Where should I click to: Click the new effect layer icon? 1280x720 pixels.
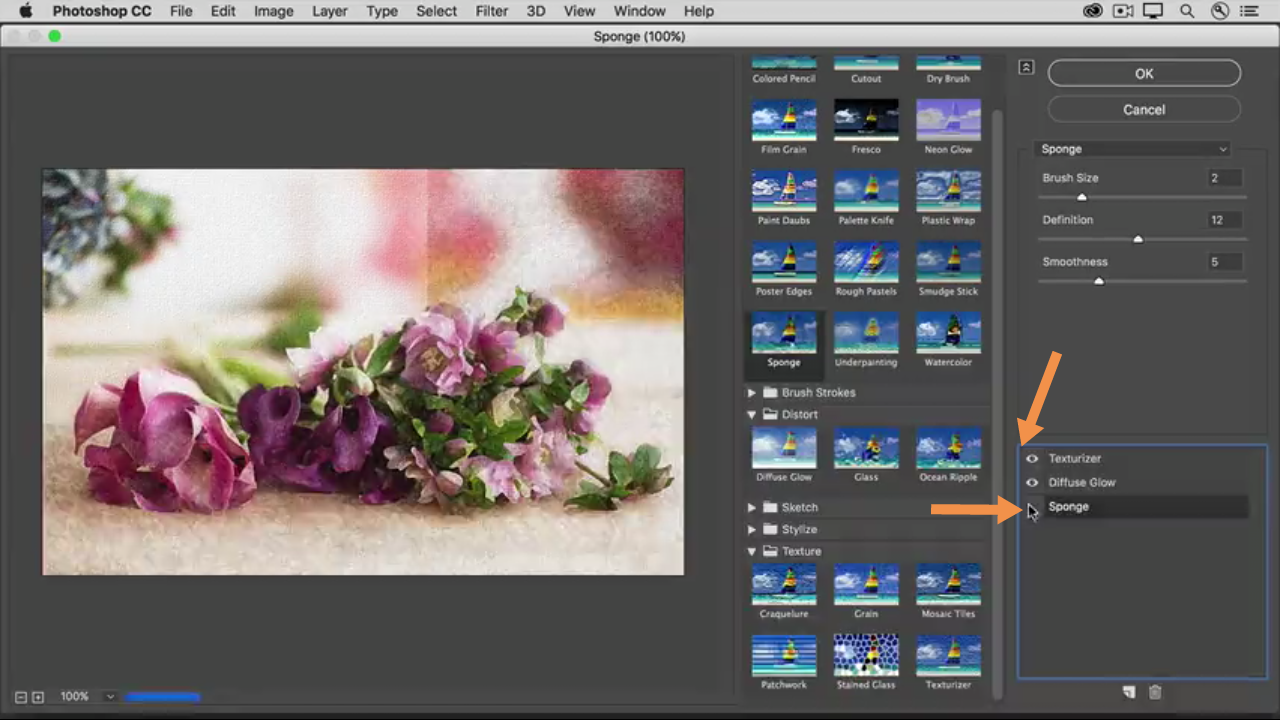pos(1129,692)
